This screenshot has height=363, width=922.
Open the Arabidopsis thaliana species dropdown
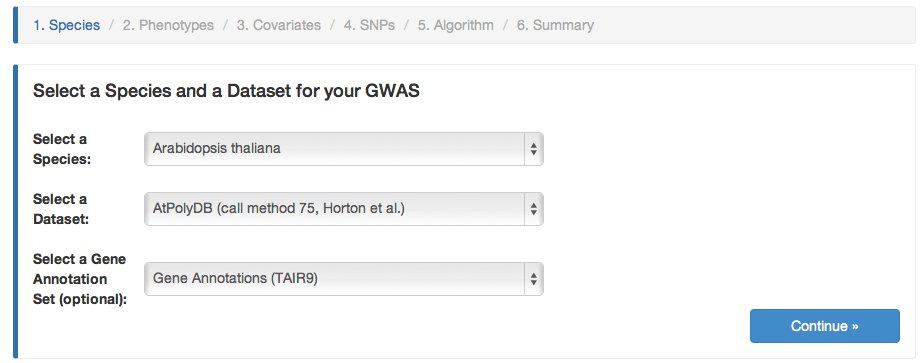pyautogui.click(x=343, y=149)
